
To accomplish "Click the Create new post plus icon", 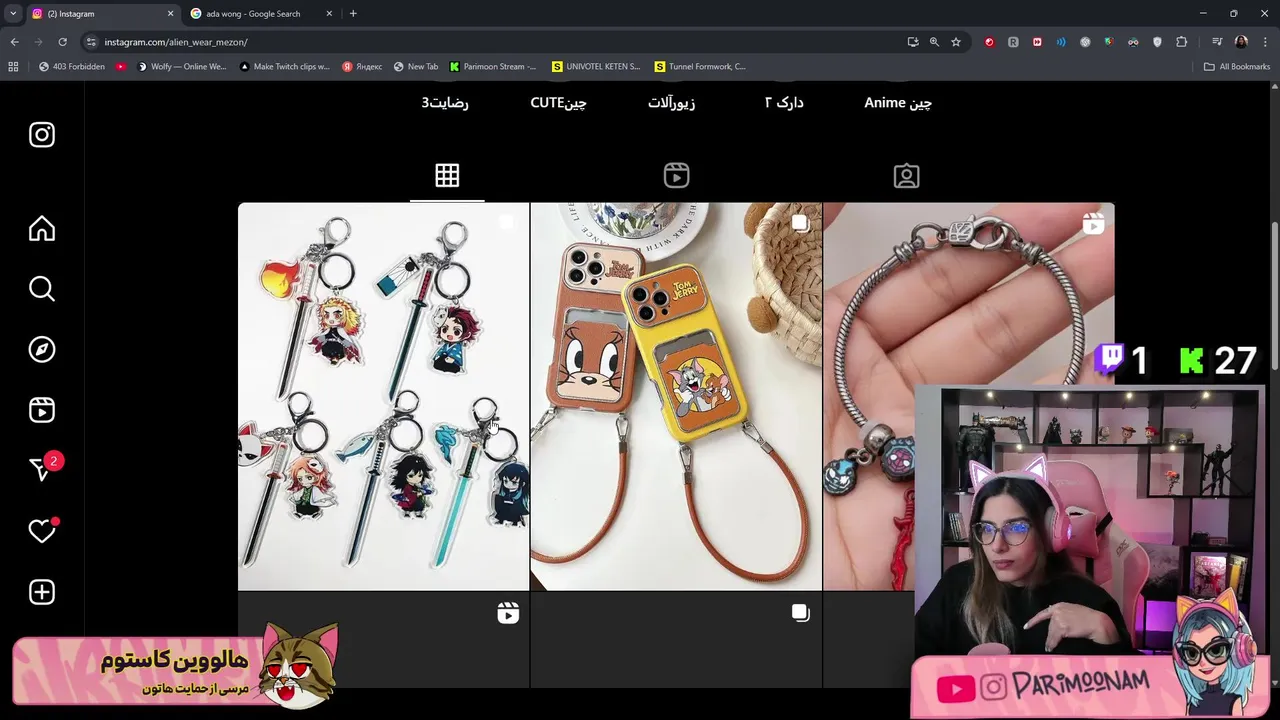I will point(42,592).
